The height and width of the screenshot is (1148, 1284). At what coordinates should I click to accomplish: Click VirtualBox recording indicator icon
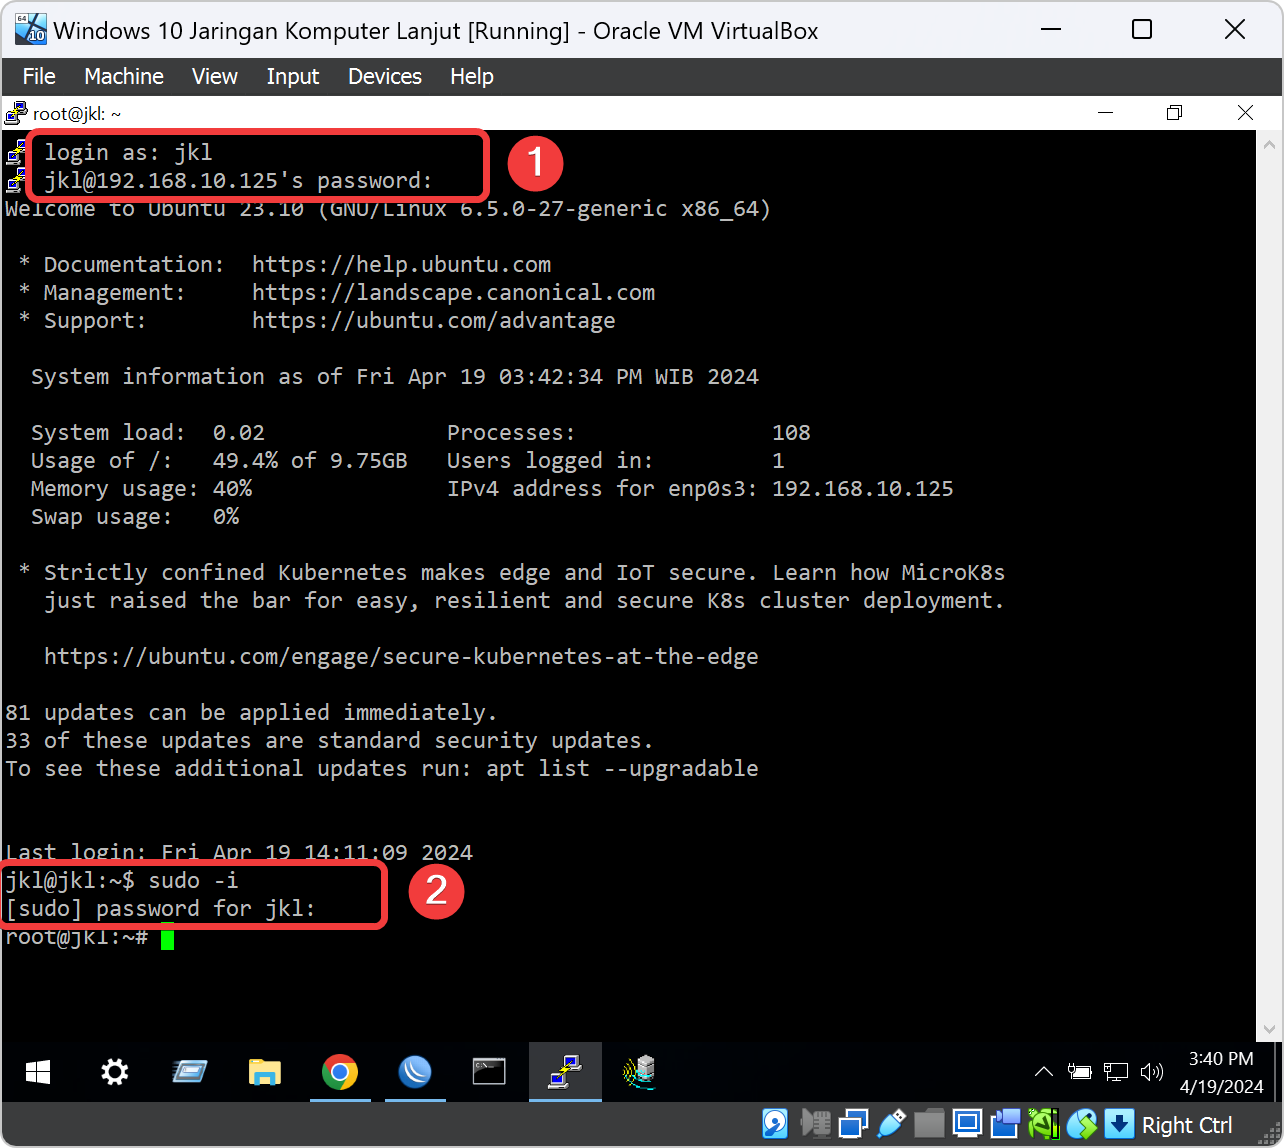(x=1006, y=1124)
